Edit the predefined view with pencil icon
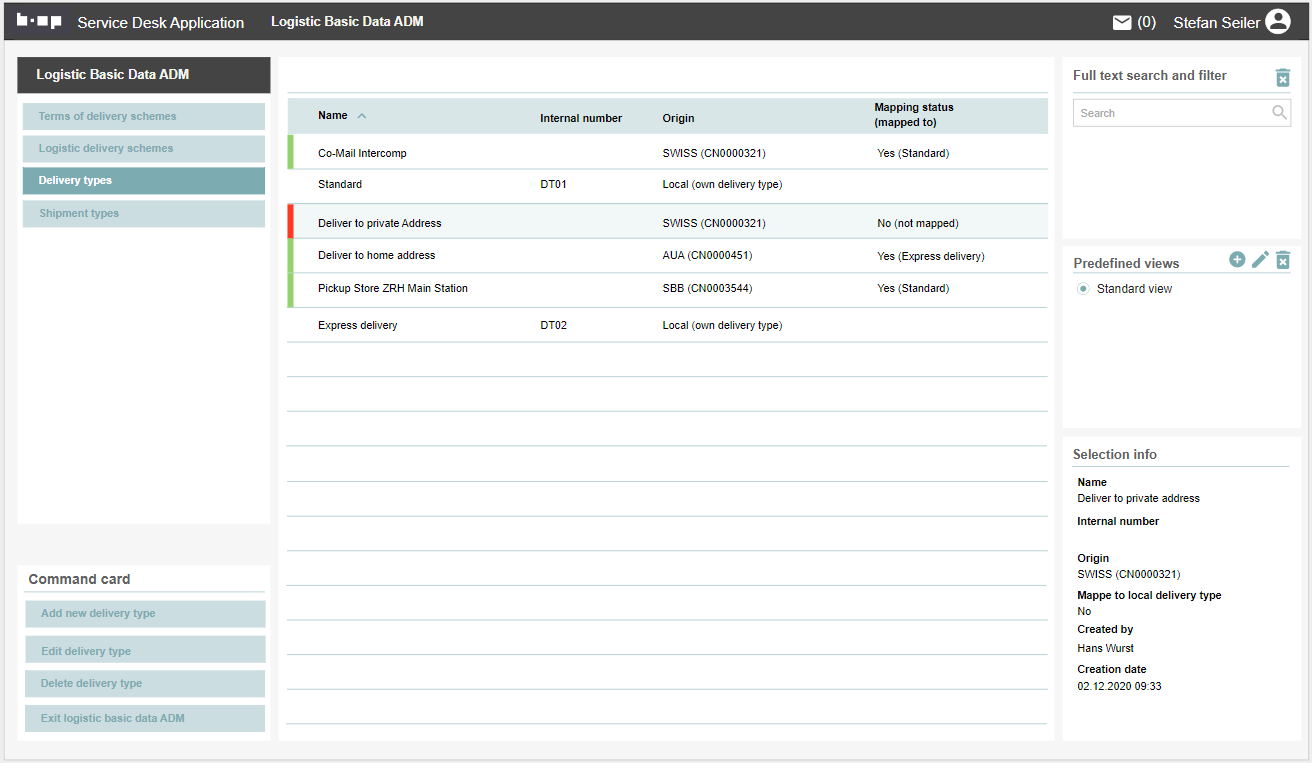The height and width of the screenshot is (763, 1312). (1260, 260)
